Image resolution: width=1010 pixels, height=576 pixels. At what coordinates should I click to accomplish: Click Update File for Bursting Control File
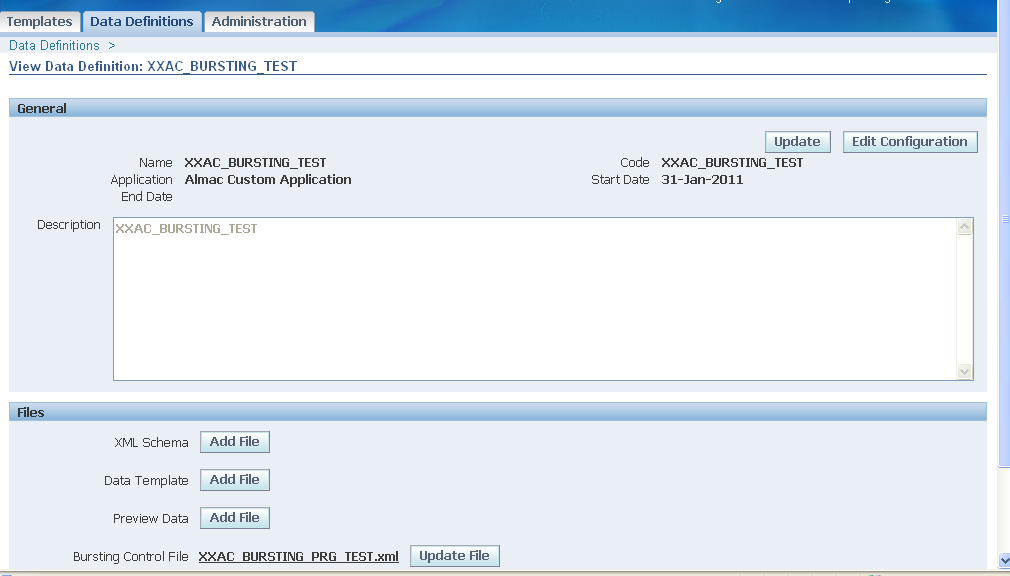point(454,556)
